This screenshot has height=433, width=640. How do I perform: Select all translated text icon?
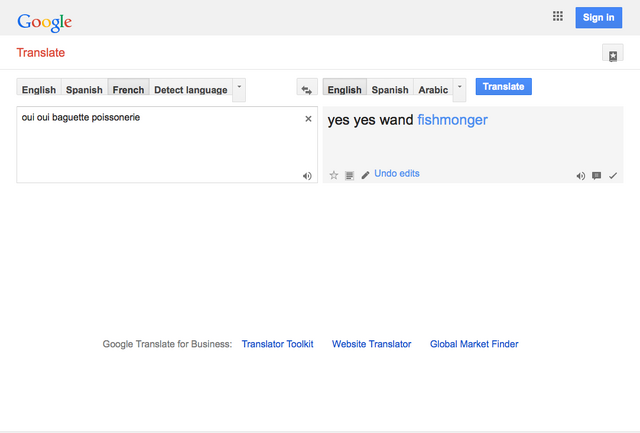click(x=349, y=175)
